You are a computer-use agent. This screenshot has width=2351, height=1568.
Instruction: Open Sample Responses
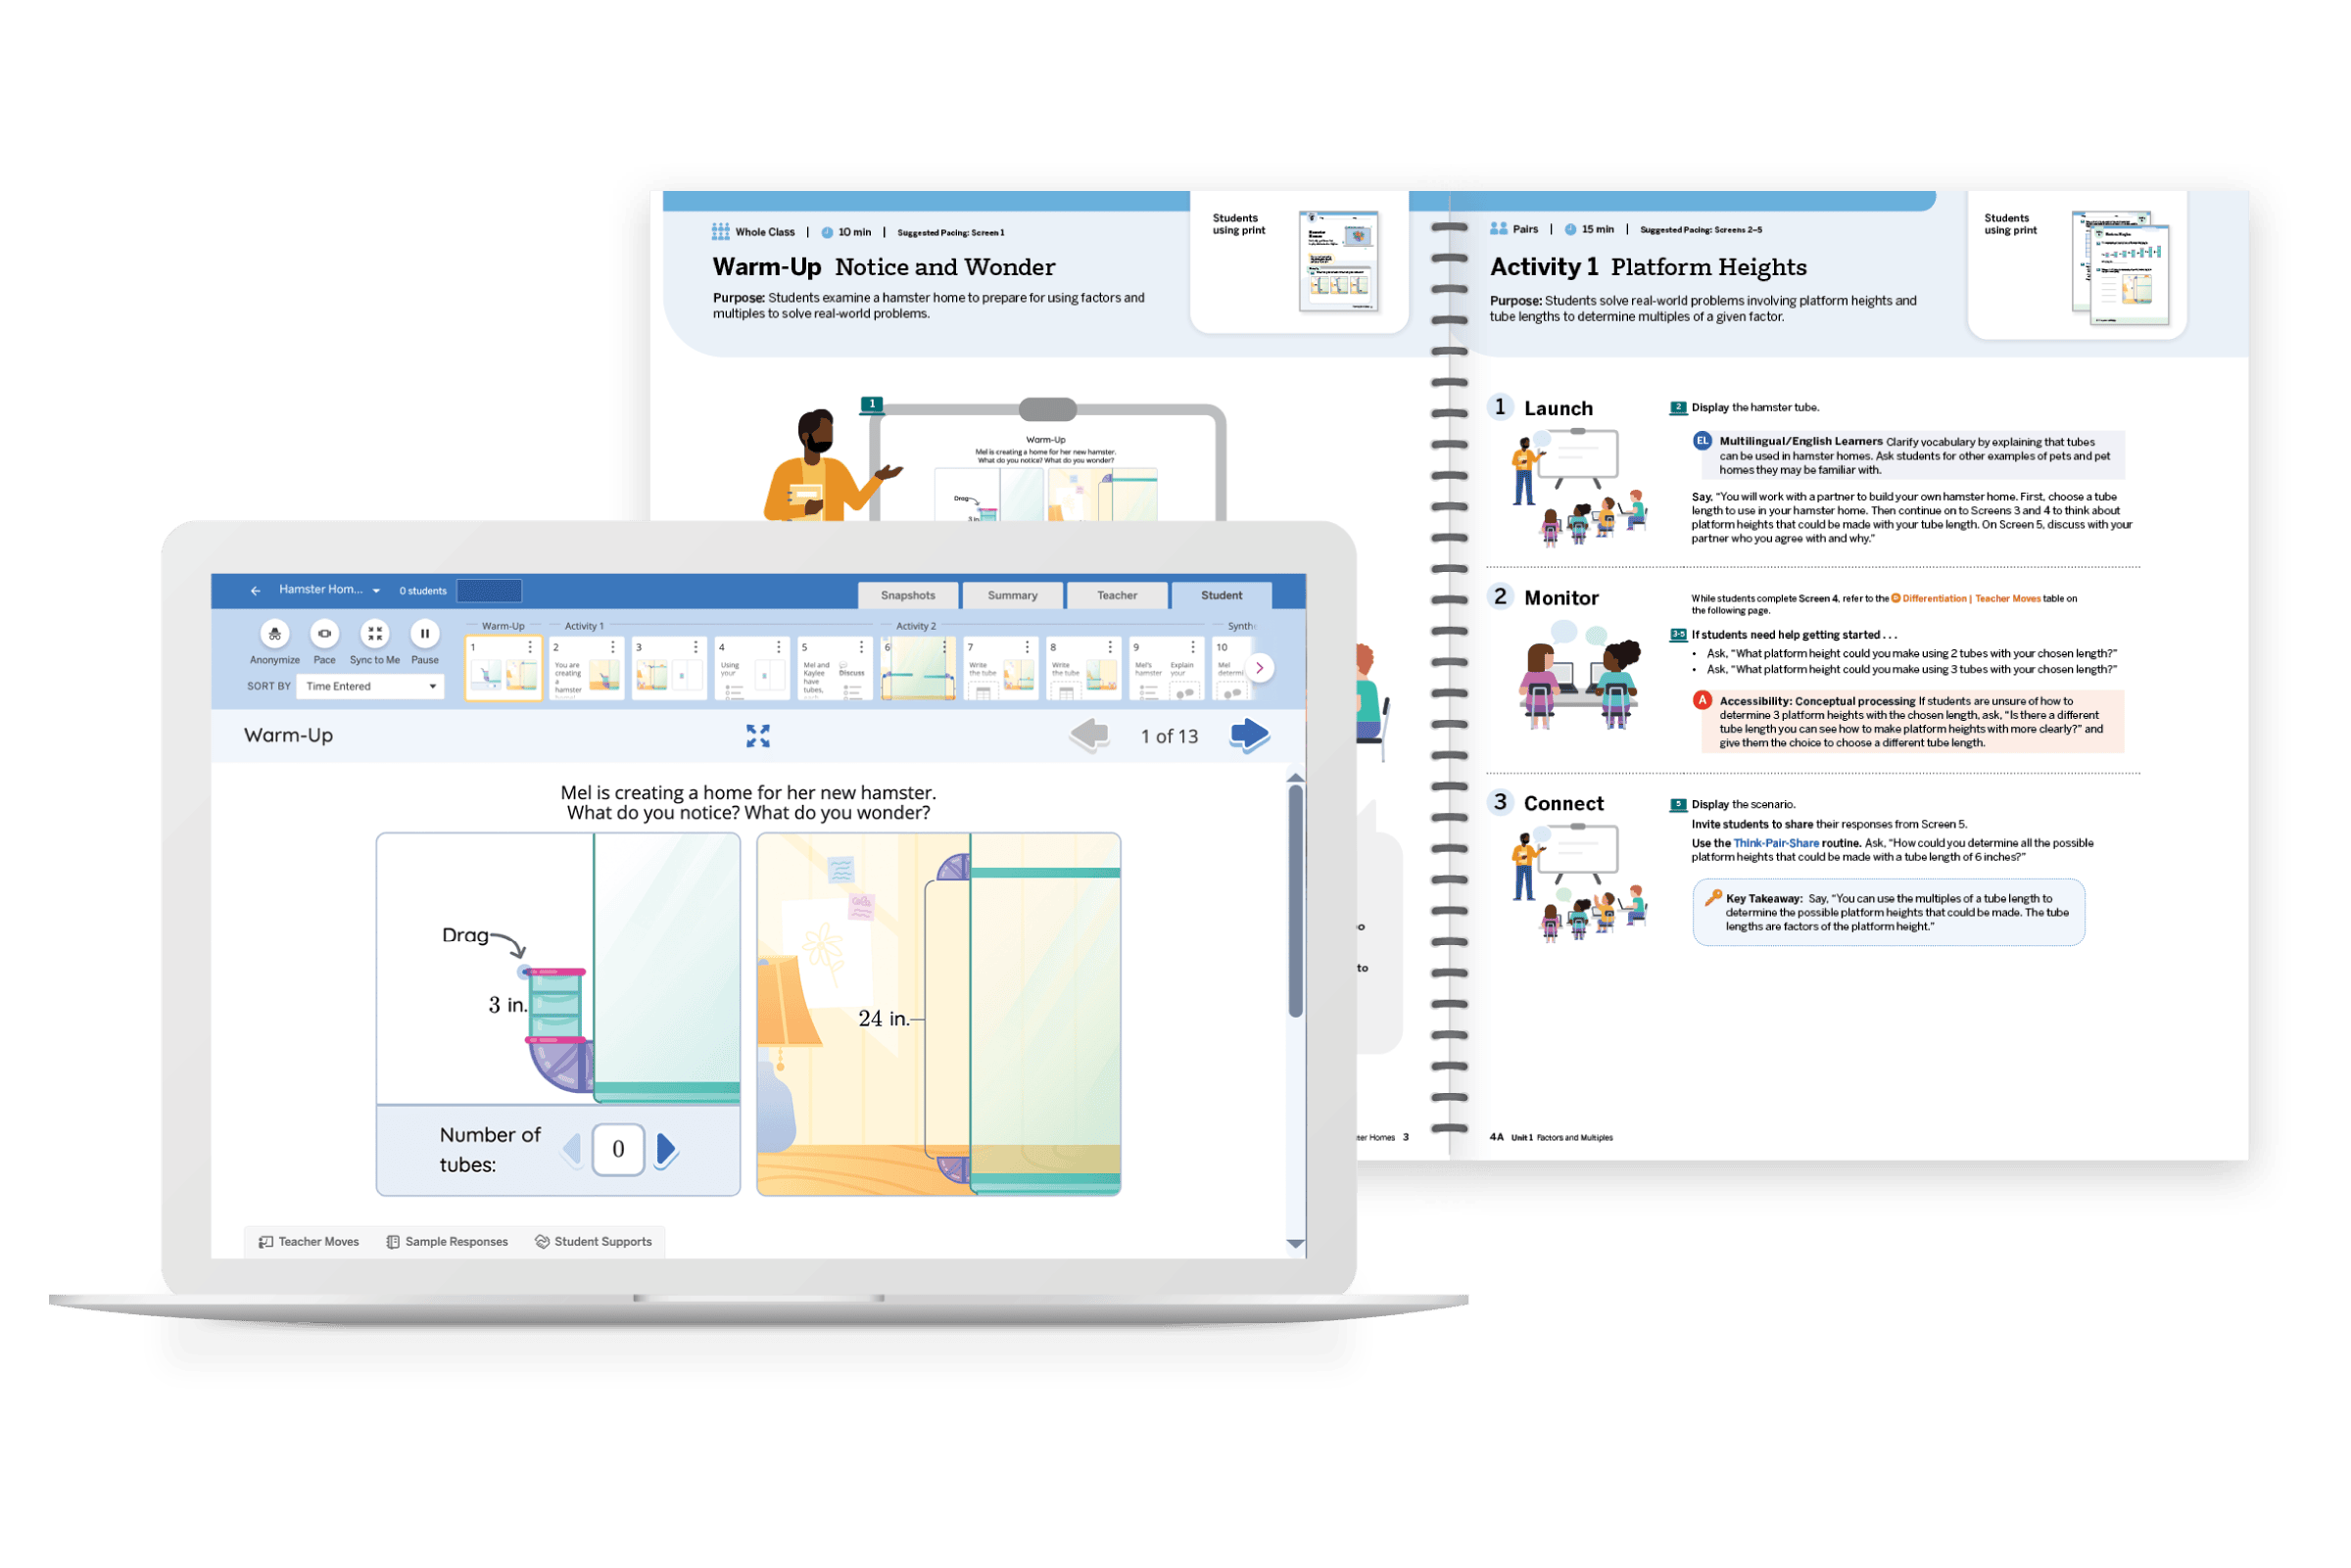[x=447, y=1241]
